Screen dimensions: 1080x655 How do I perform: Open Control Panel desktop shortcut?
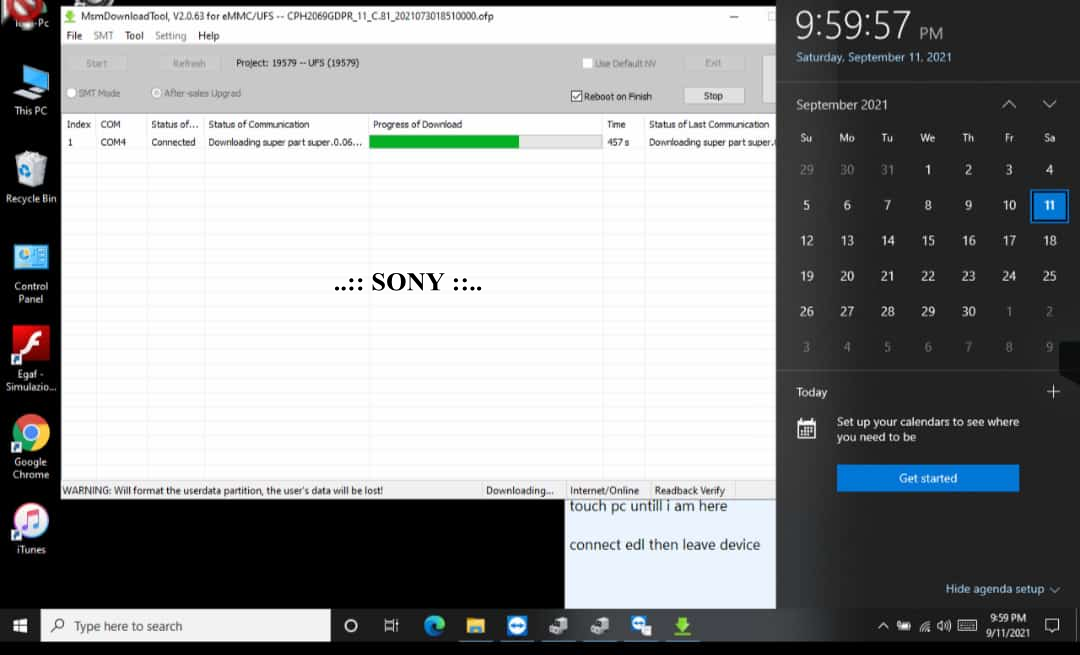point(31,273)
